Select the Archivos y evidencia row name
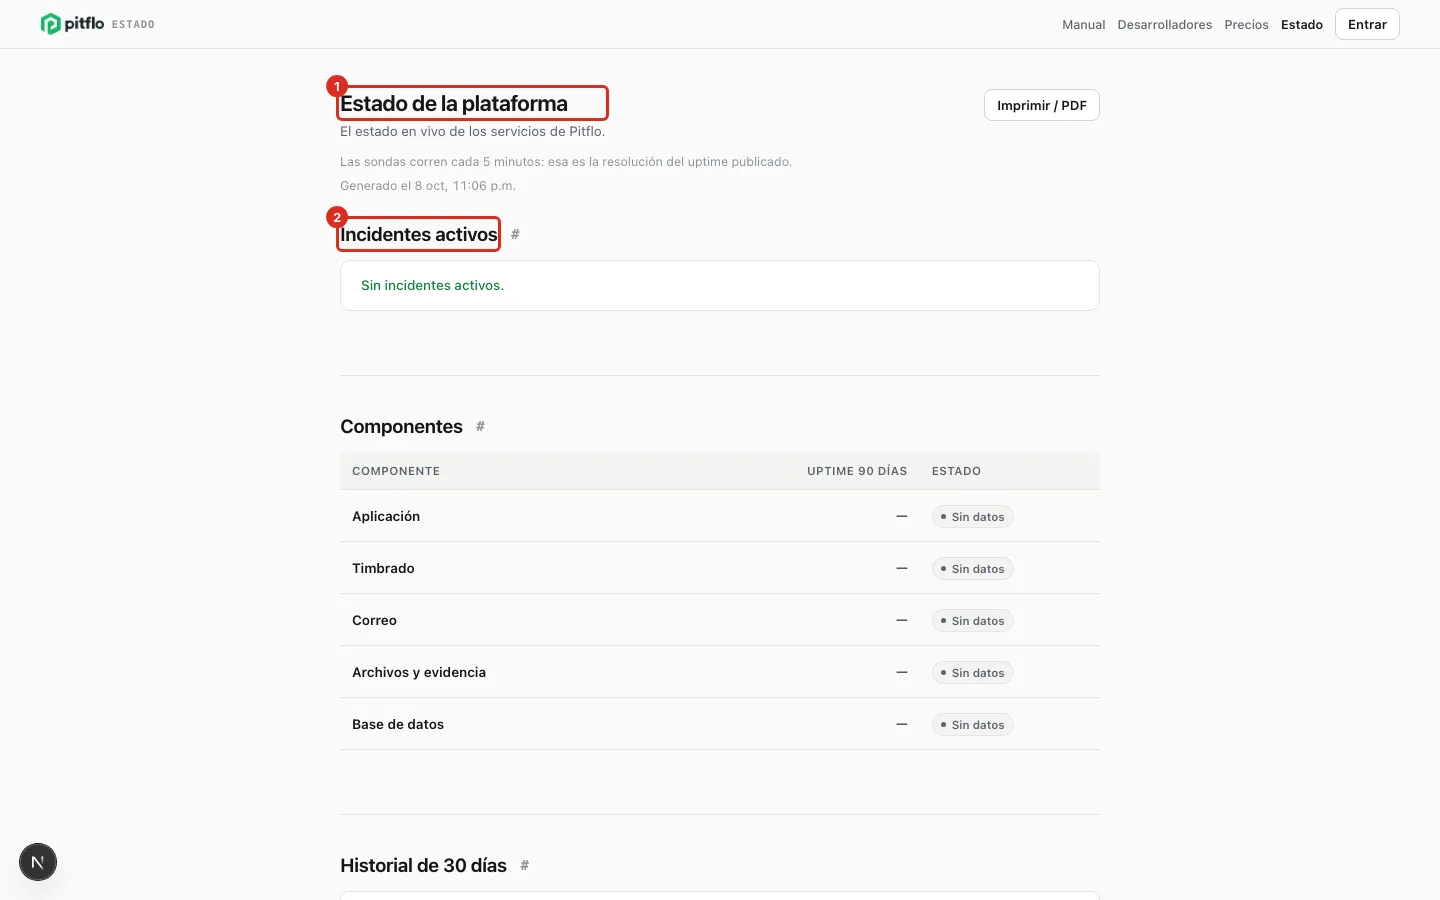This screenshot has height=900, width=1440. (x=419, y=672)
